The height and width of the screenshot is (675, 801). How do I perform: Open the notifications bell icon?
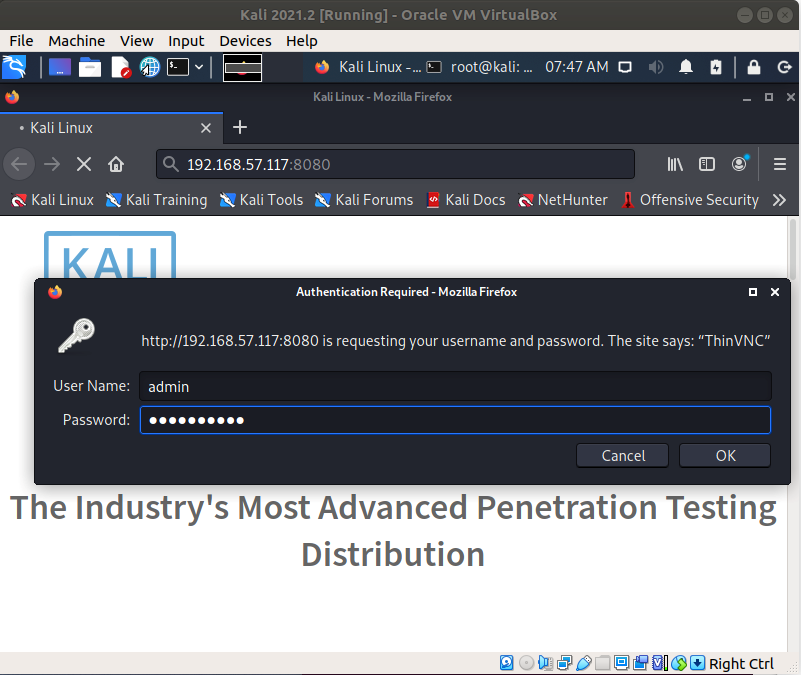tap(686, 67)
